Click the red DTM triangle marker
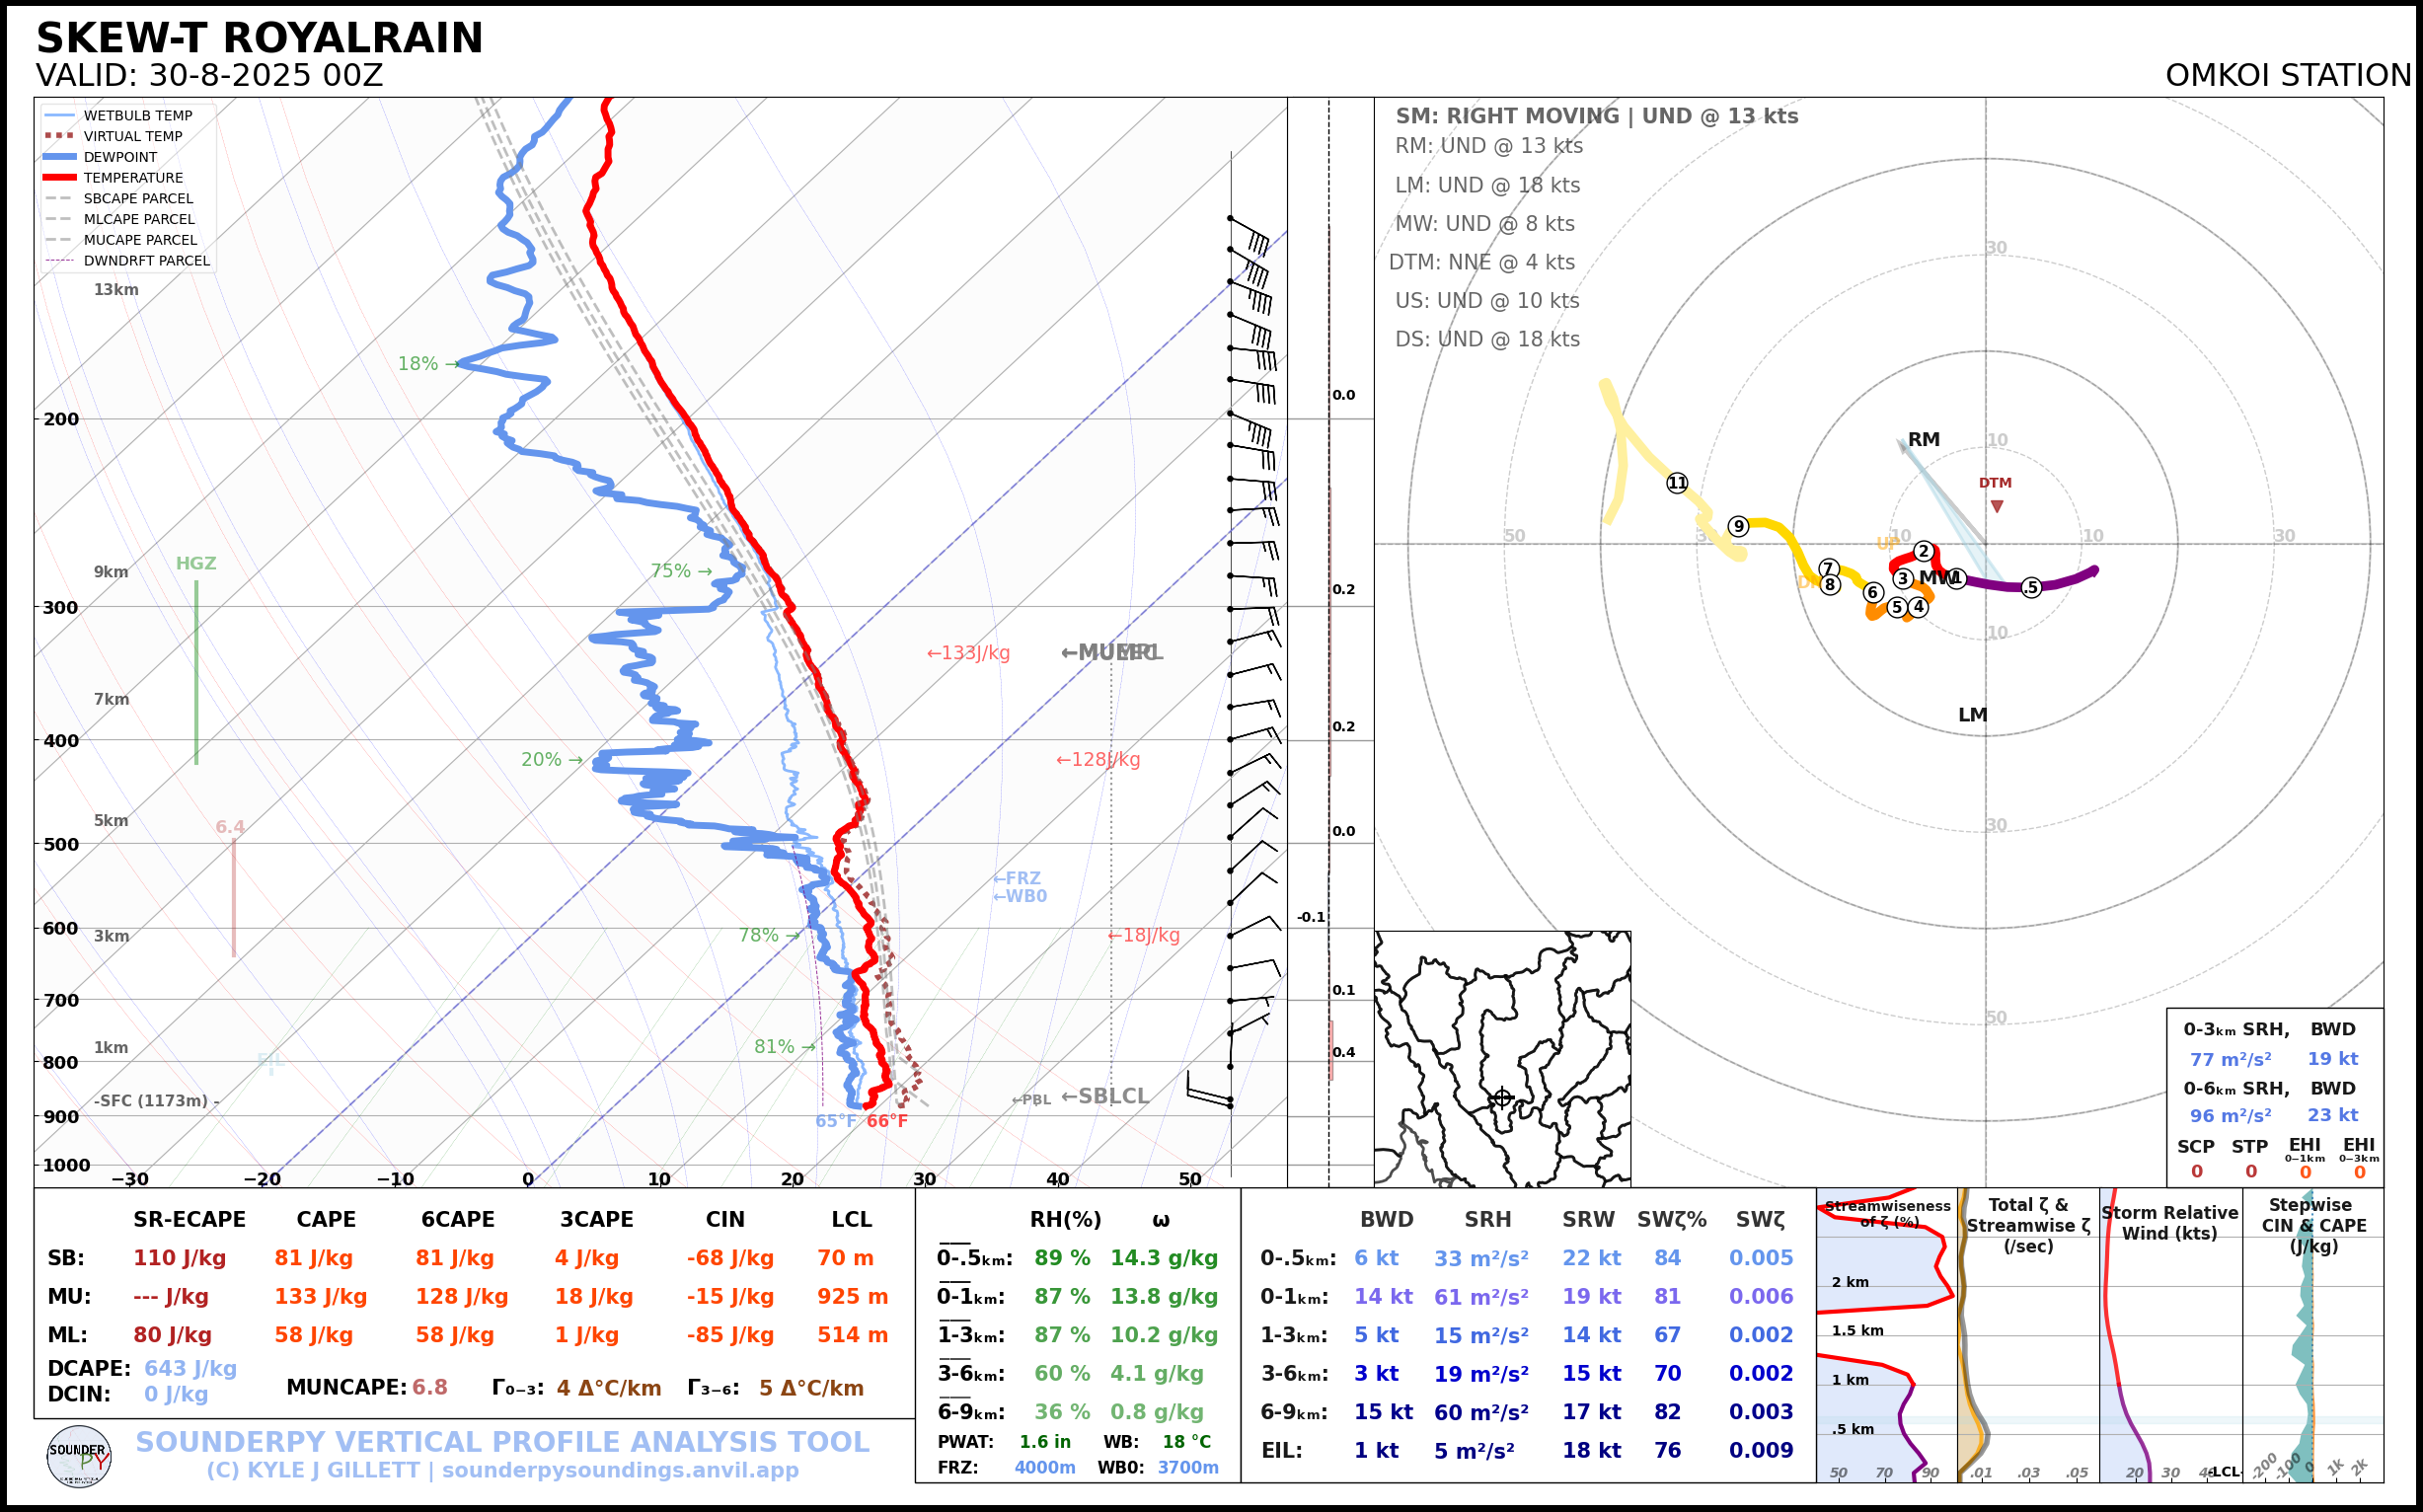Viewport: 2423px width, 1512px height. tap(1996, 506)
